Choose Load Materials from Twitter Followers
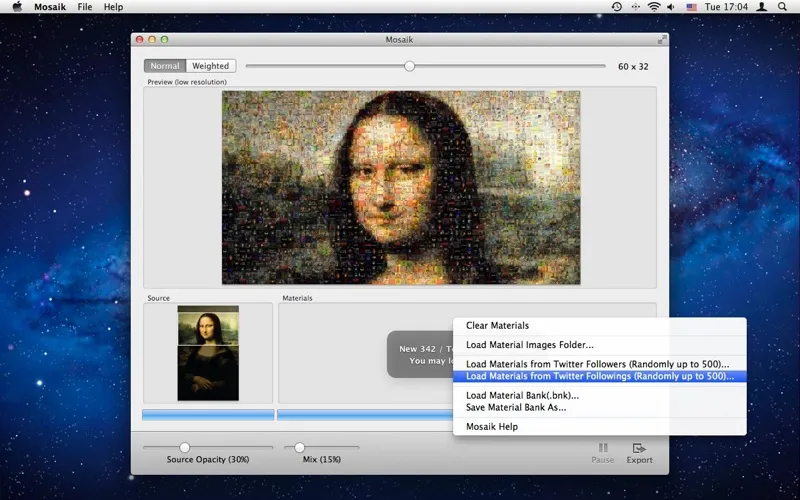800x500 pixels. point(599,364)
